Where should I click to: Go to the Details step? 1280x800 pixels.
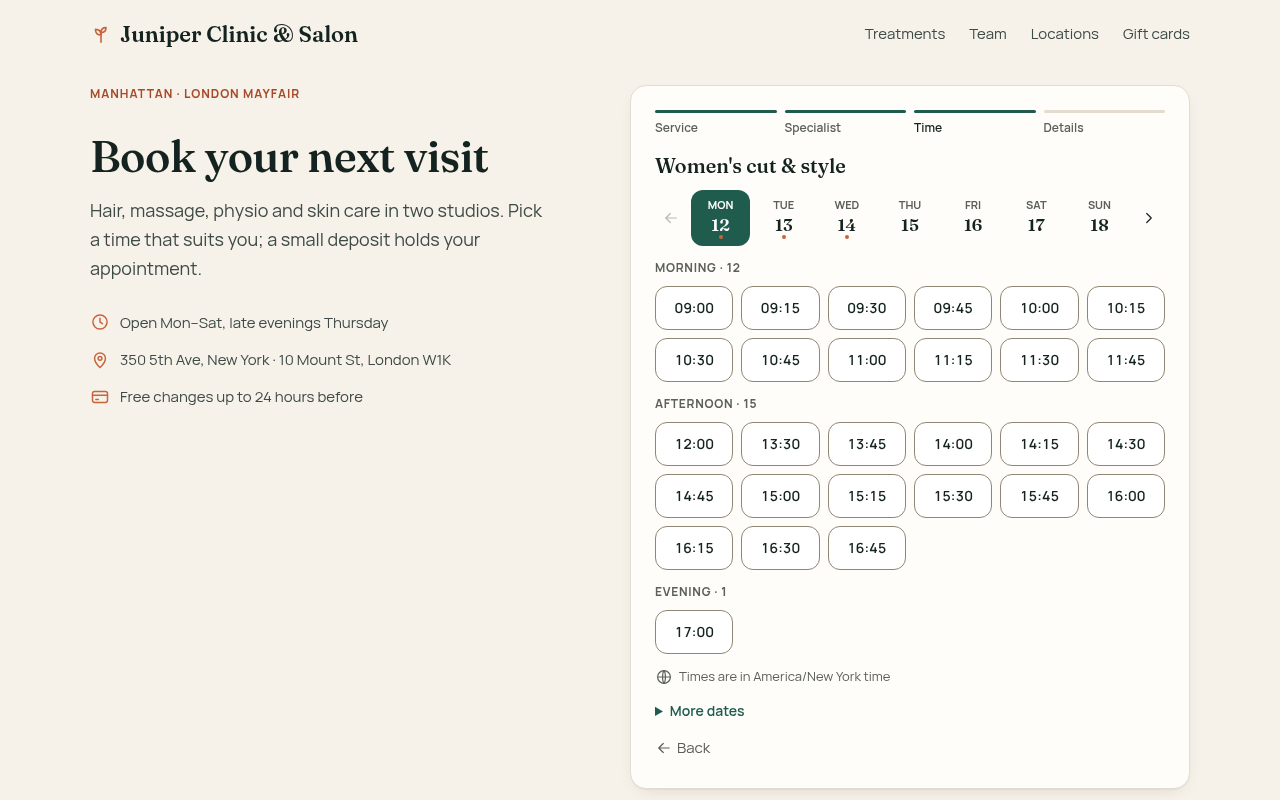[1104, 122]
